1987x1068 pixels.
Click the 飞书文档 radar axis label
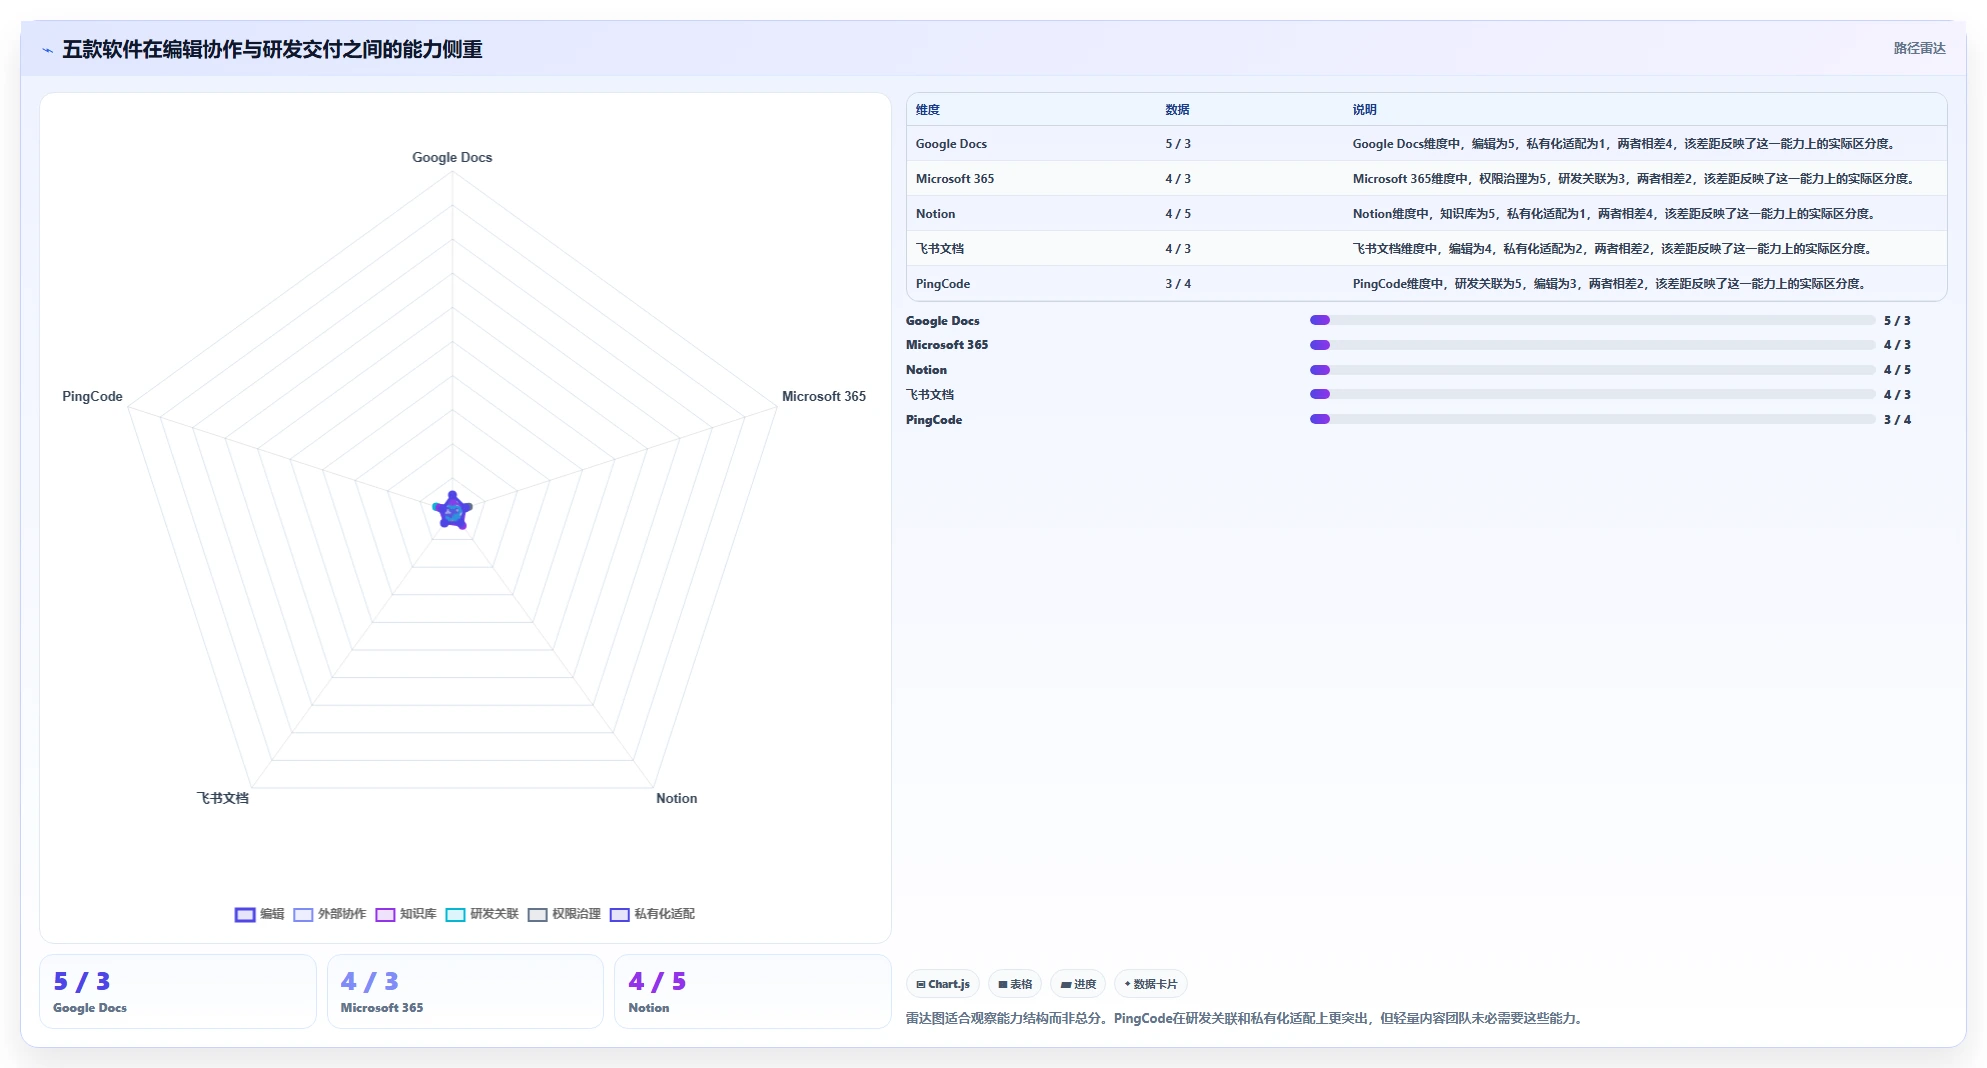click(x=222, y=798)
